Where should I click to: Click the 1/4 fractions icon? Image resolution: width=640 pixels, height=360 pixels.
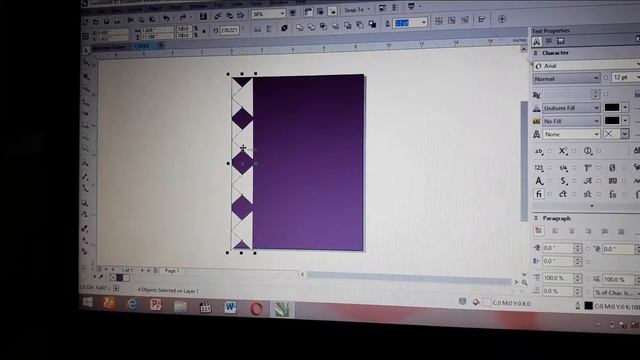point(563,167)
